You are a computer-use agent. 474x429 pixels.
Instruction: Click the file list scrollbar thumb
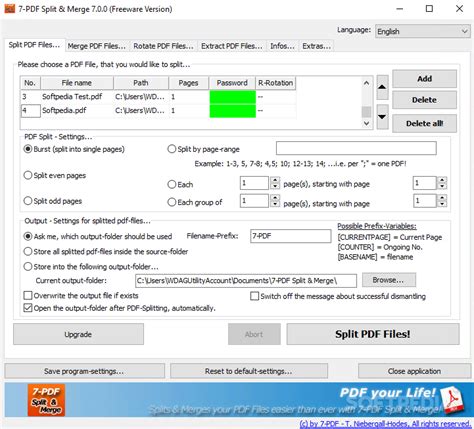pyautogui.click(x=366, y=112)
